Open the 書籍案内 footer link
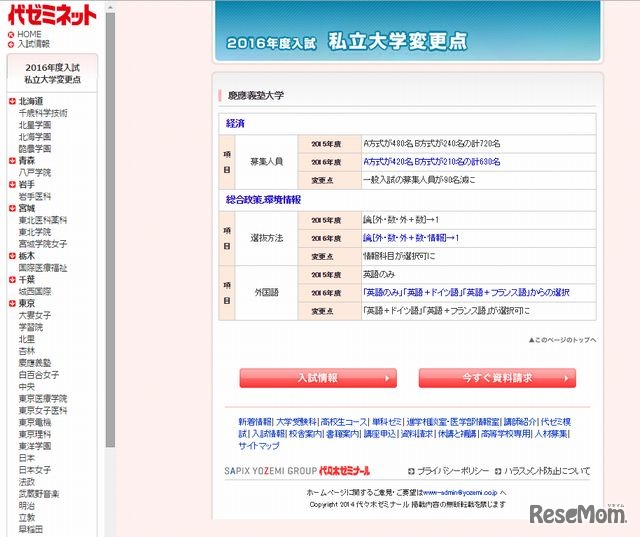The image size is (640, 537). click(x=343, y=434)
